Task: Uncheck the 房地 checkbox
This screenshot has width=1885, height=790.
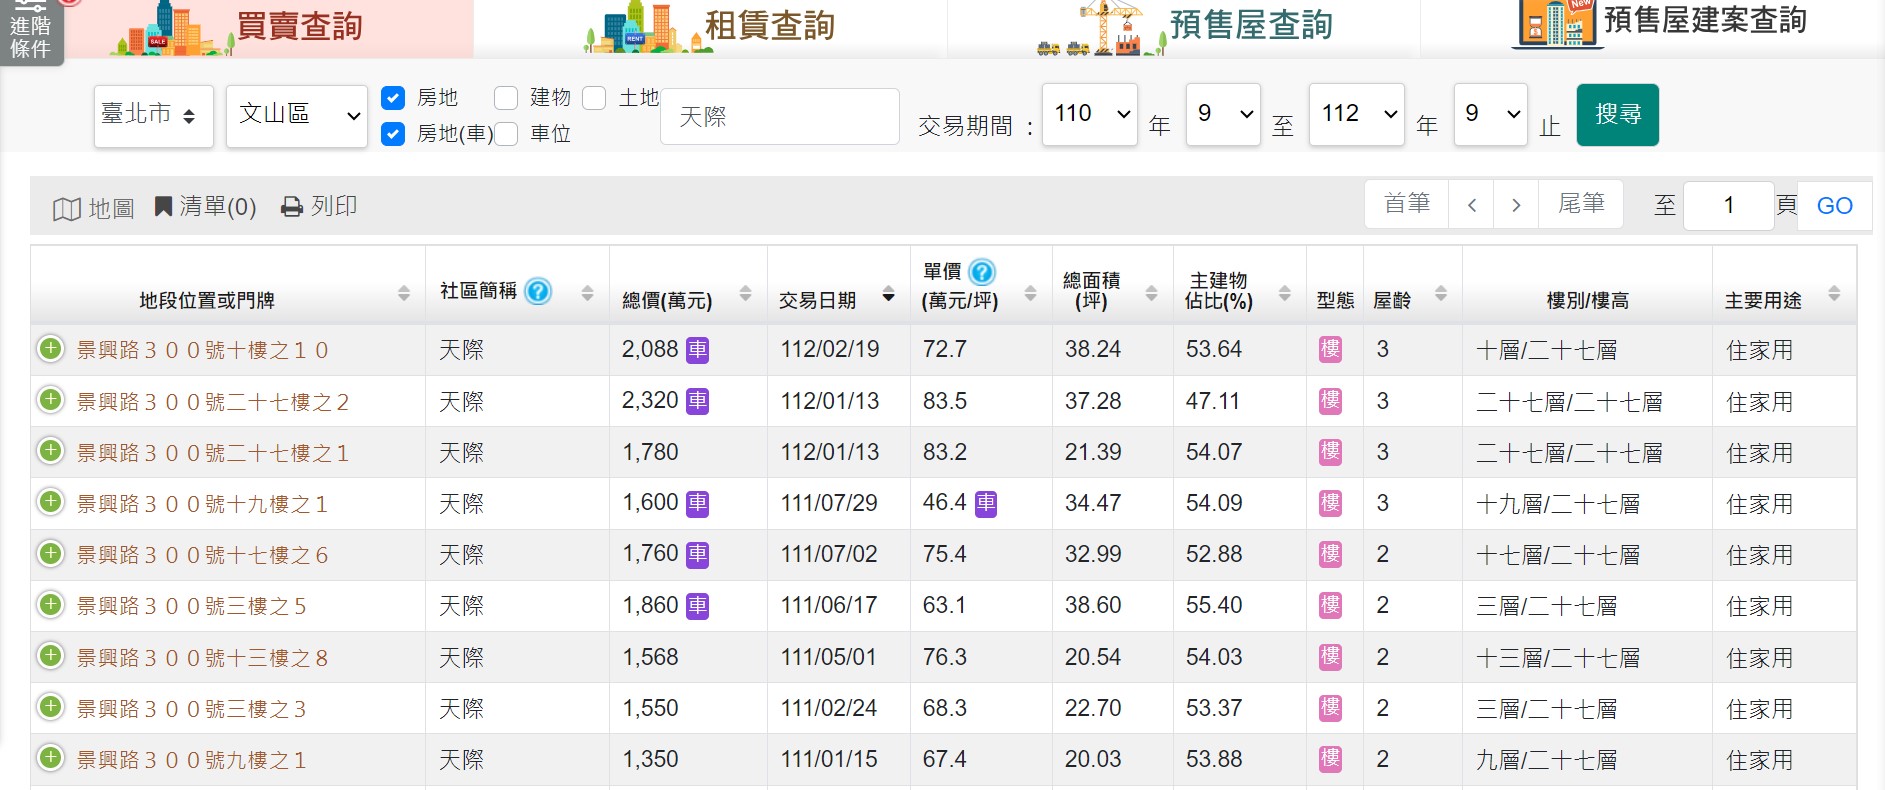Action: coord(393,98)
